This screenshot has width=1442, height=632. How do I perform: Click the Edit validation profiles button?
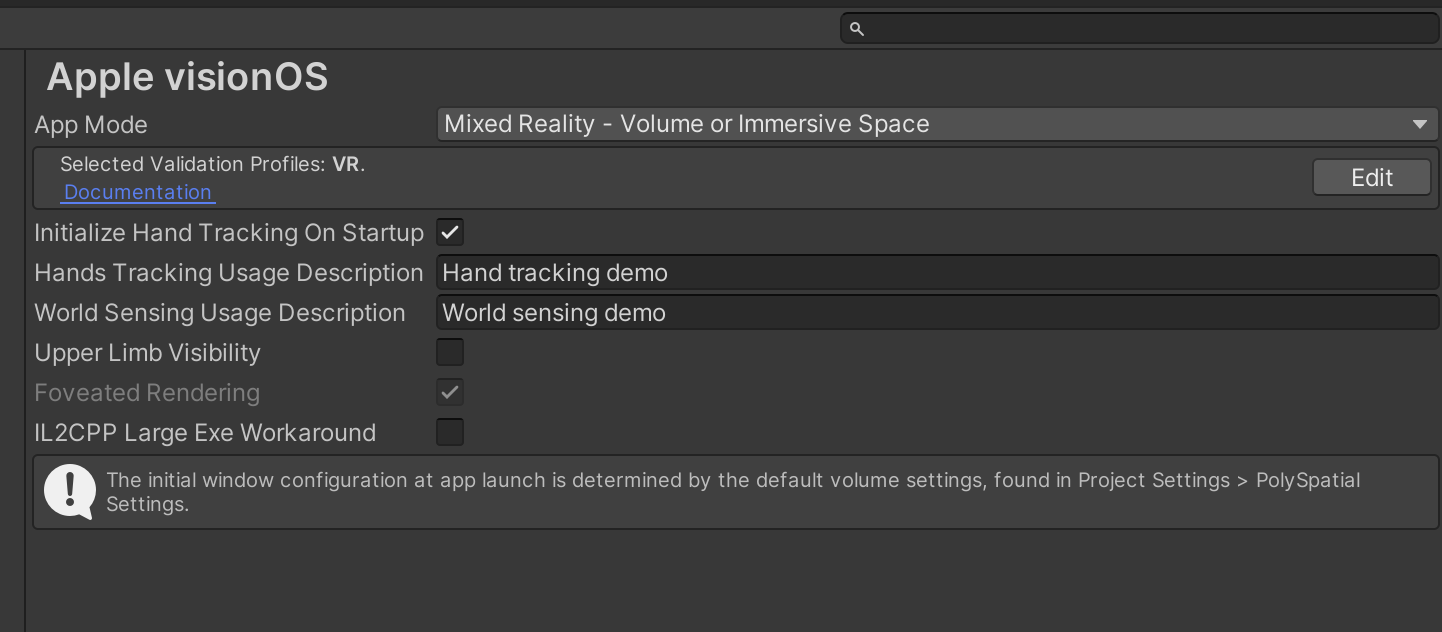coord(1371,177)
